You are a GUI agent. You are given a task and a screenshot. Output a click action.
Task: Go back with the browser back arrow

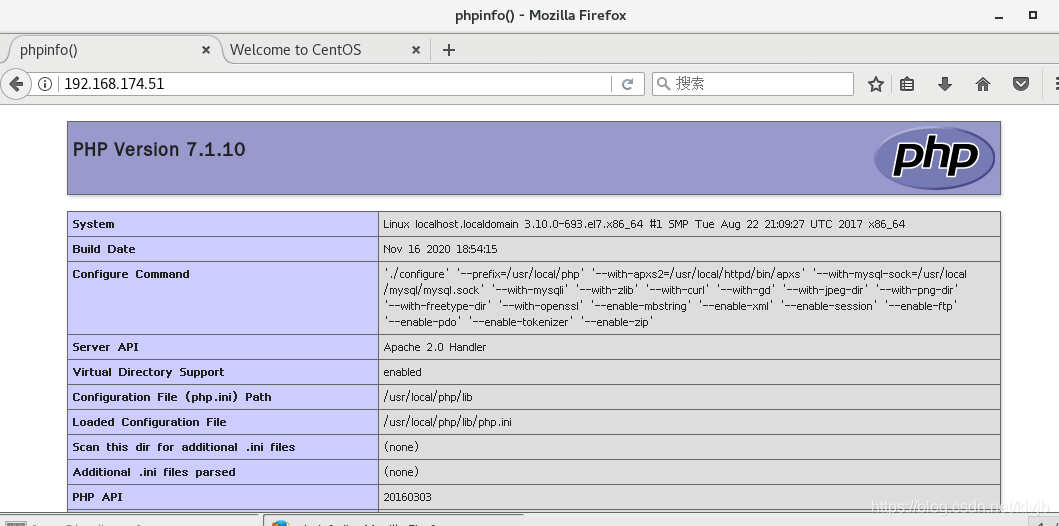[15, 84]
